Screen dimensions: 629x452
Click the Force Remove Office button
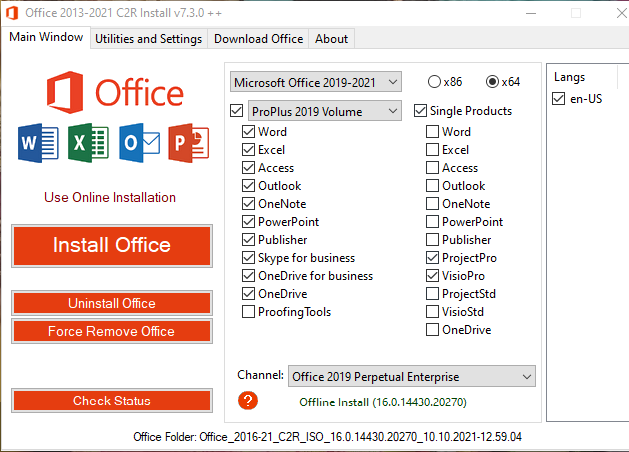point(112,331)
